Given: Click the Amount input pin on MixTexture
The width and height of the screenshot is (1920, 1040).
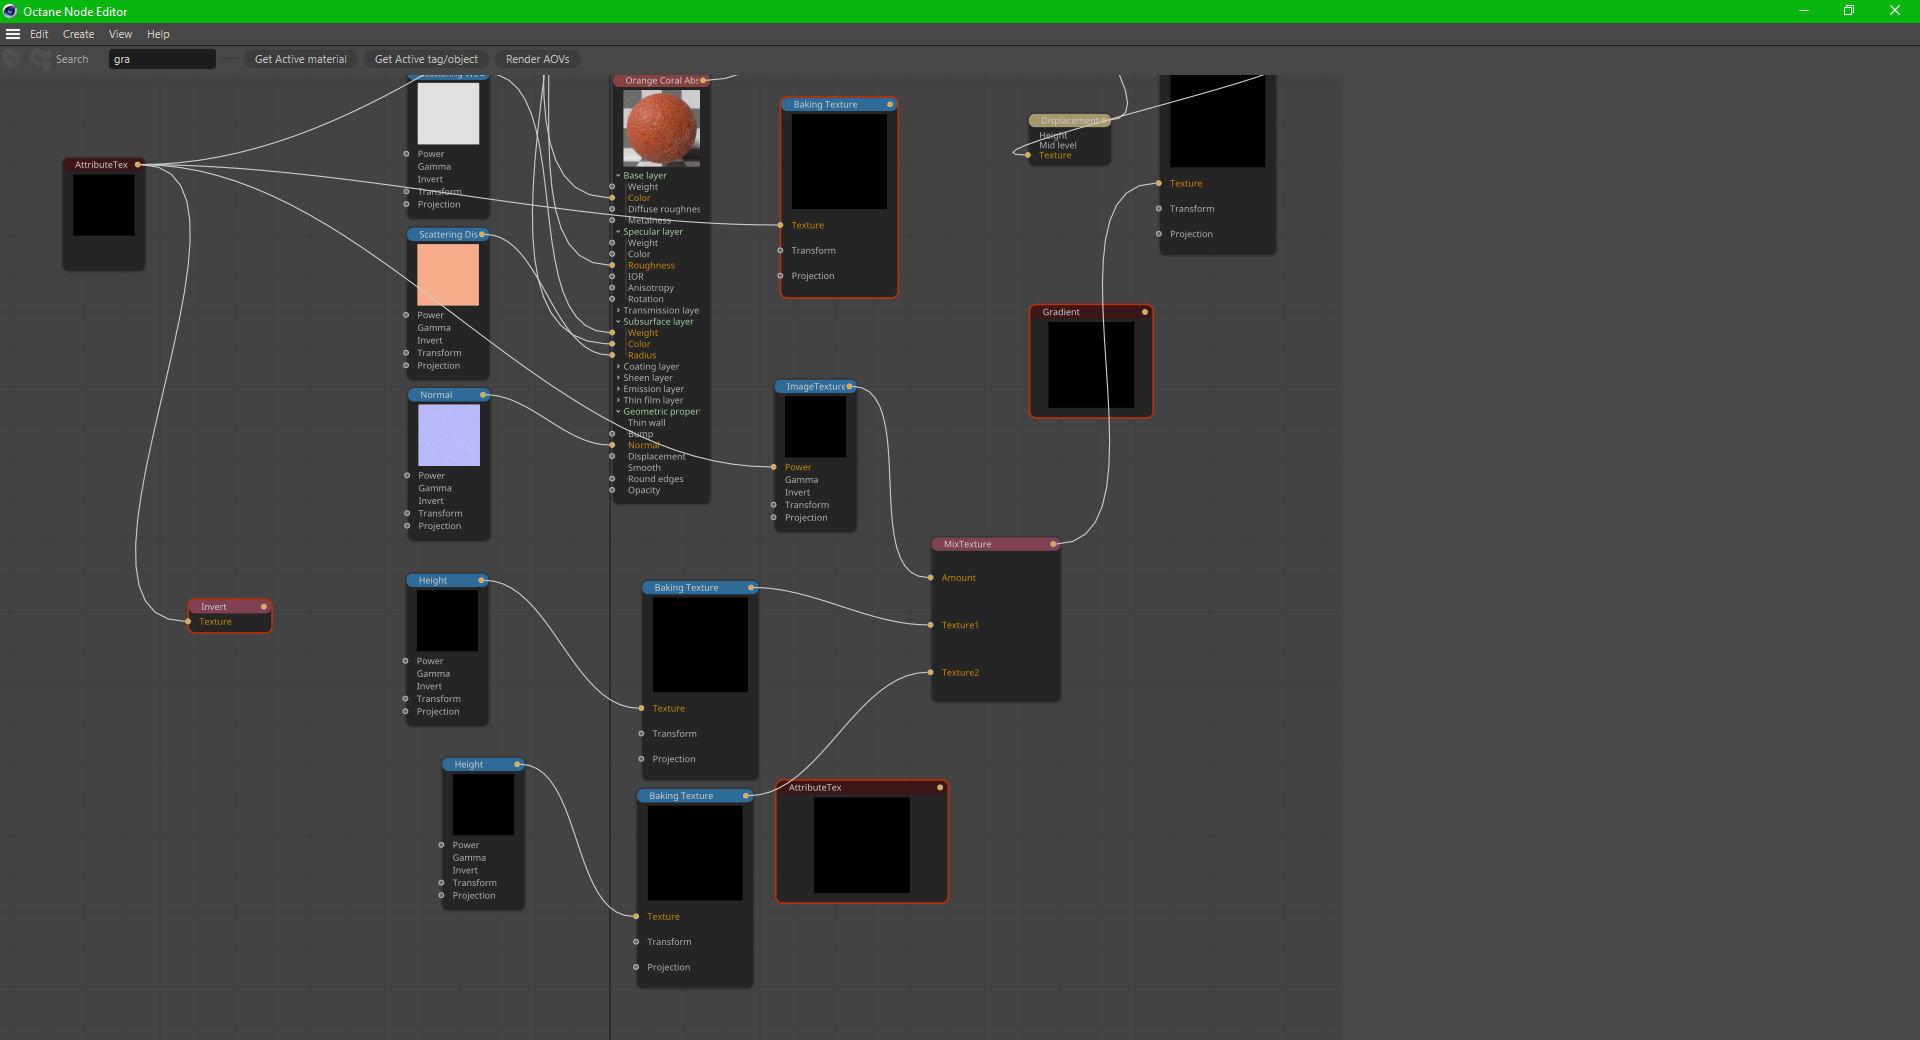Looking at the screenshot, I should click(931, 578).
